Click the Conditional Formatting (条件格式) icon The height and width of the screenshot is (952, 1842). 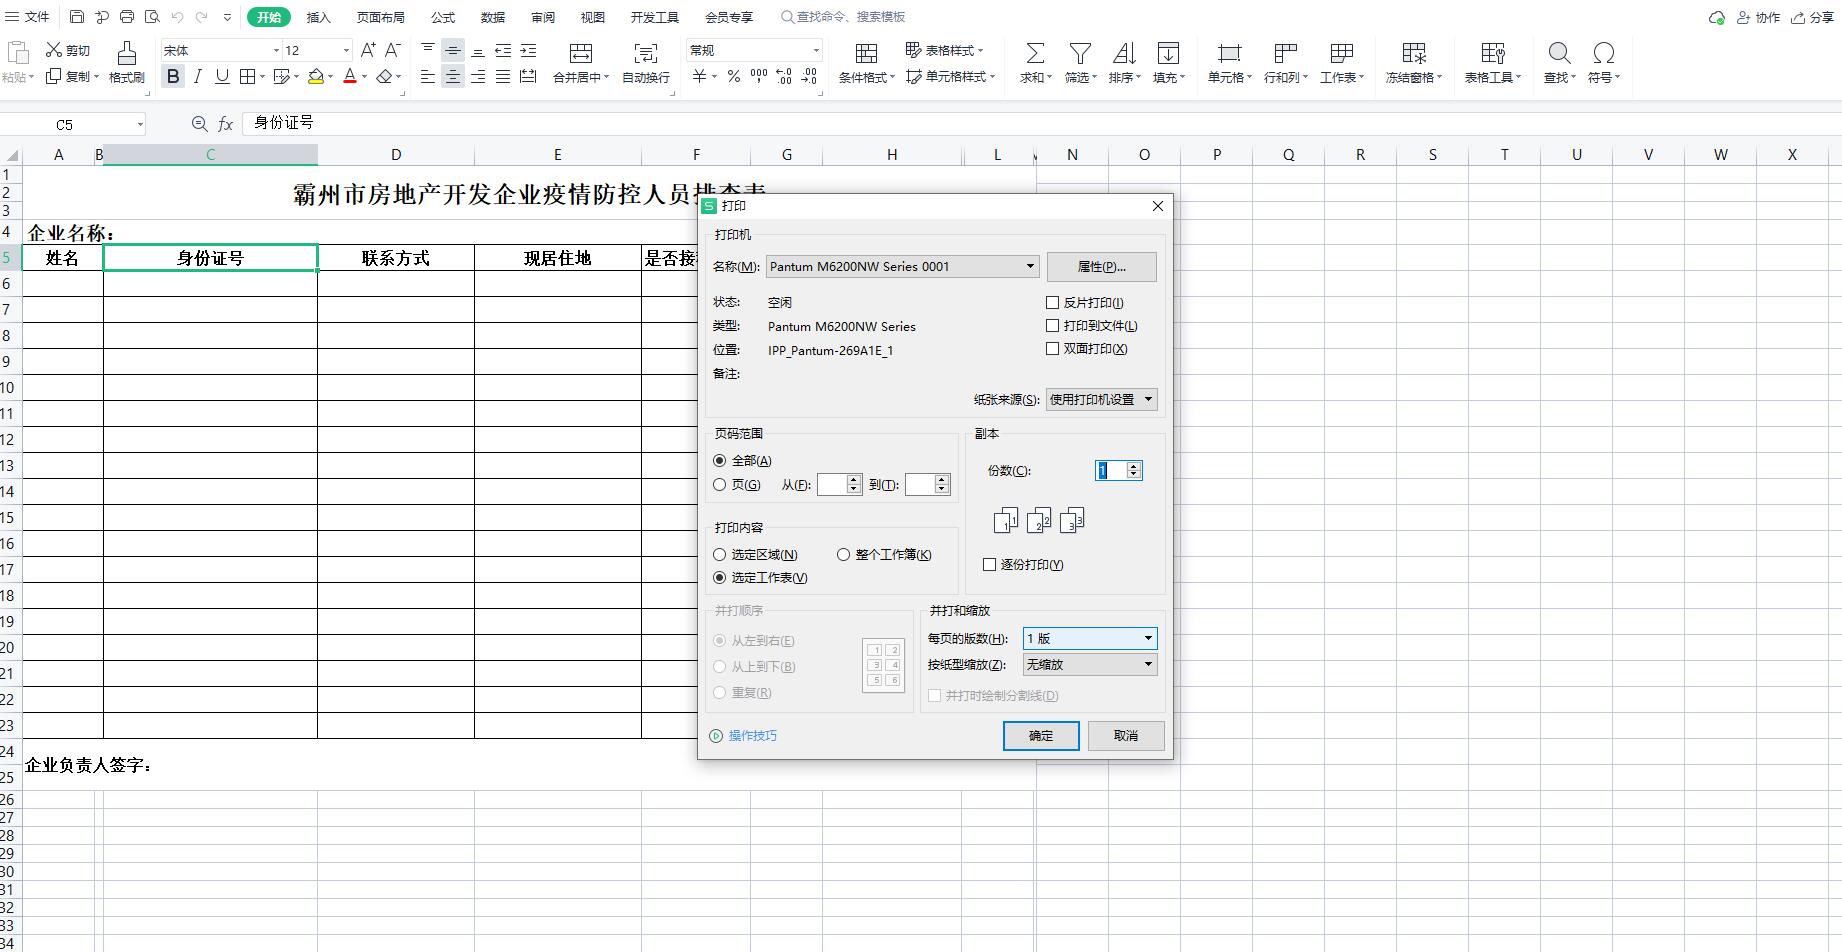pyautogui.click(x=866, y=53)
